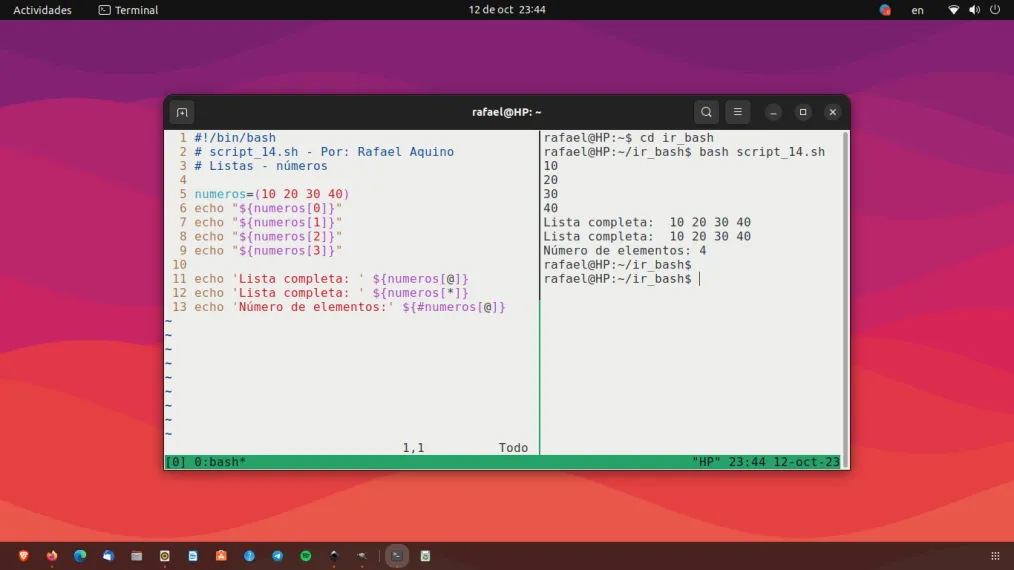Open the 'en' keyboard layout selector
Viewport: 1014px width, 570px height.
click(918, 10)
